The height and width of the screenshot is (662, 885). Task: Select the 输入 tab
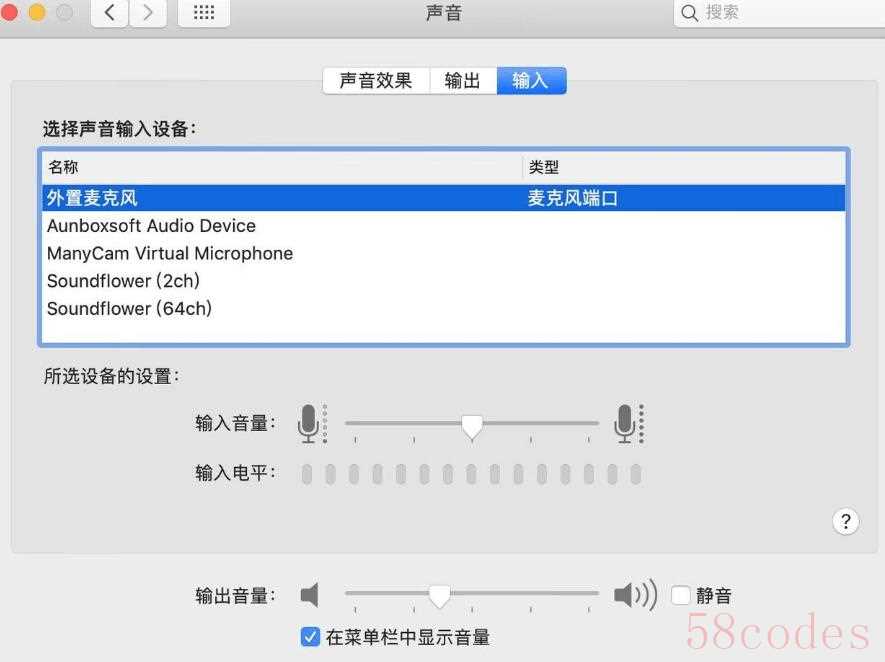[x=531, y=81]
